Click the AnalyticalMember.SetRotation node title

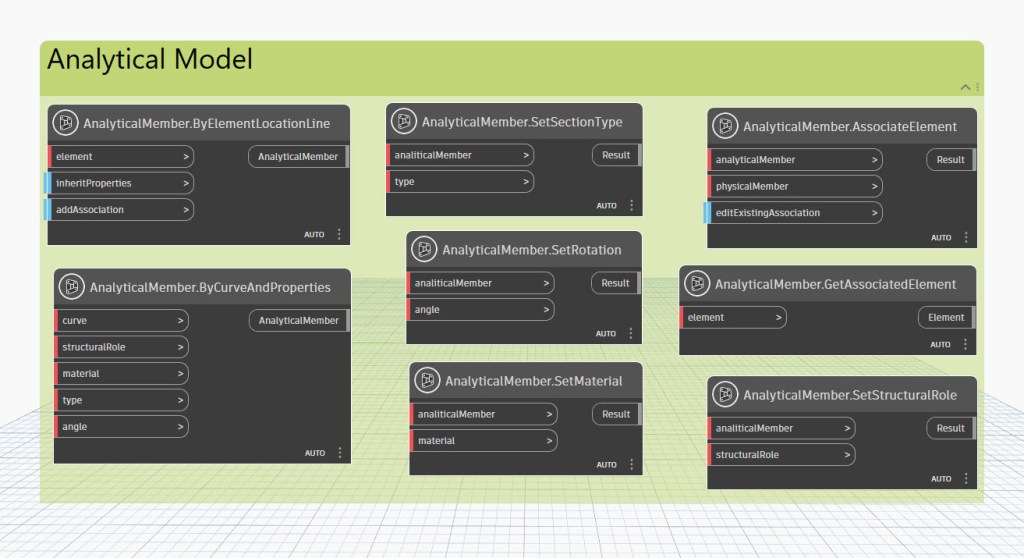pyautogui.click(x=532, y=250)
